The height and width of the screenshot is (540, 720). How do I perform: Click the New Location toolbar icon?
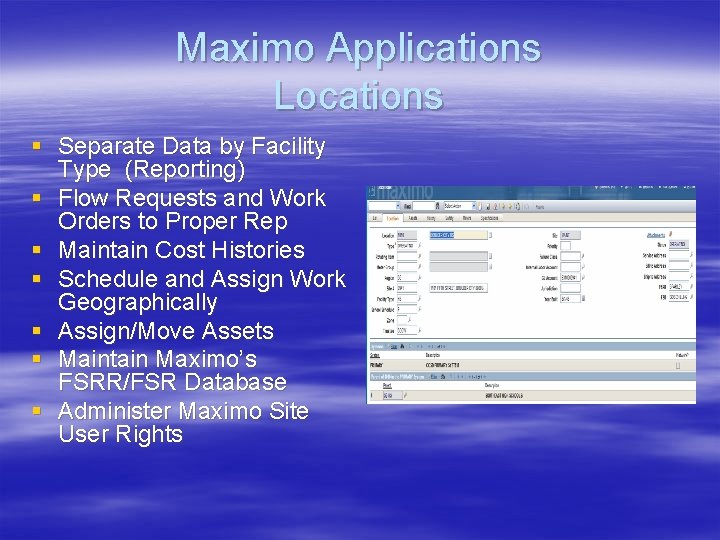[x=480, y=206]
